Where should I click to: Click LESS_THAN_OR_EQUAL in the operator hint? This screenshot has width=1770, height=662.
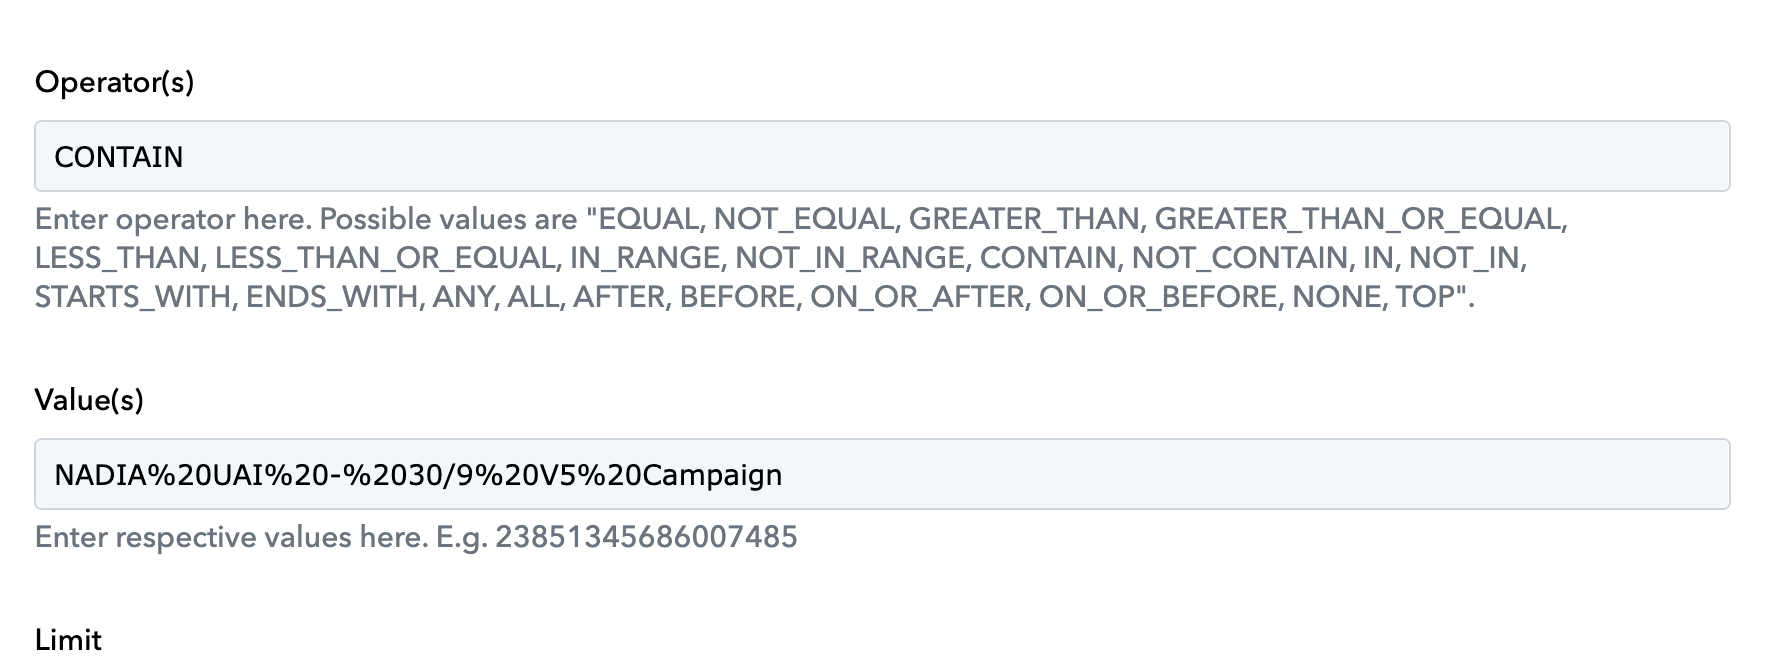coord(385,259)
